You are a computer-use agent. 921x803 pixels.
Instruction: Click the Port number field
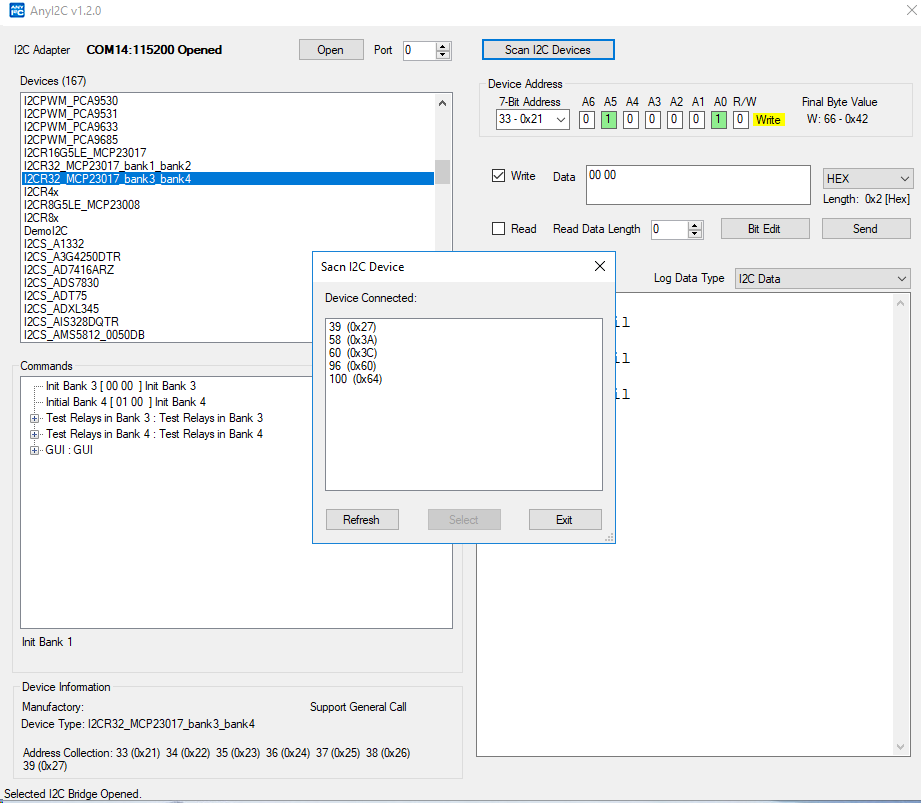[x=420, y=50]
